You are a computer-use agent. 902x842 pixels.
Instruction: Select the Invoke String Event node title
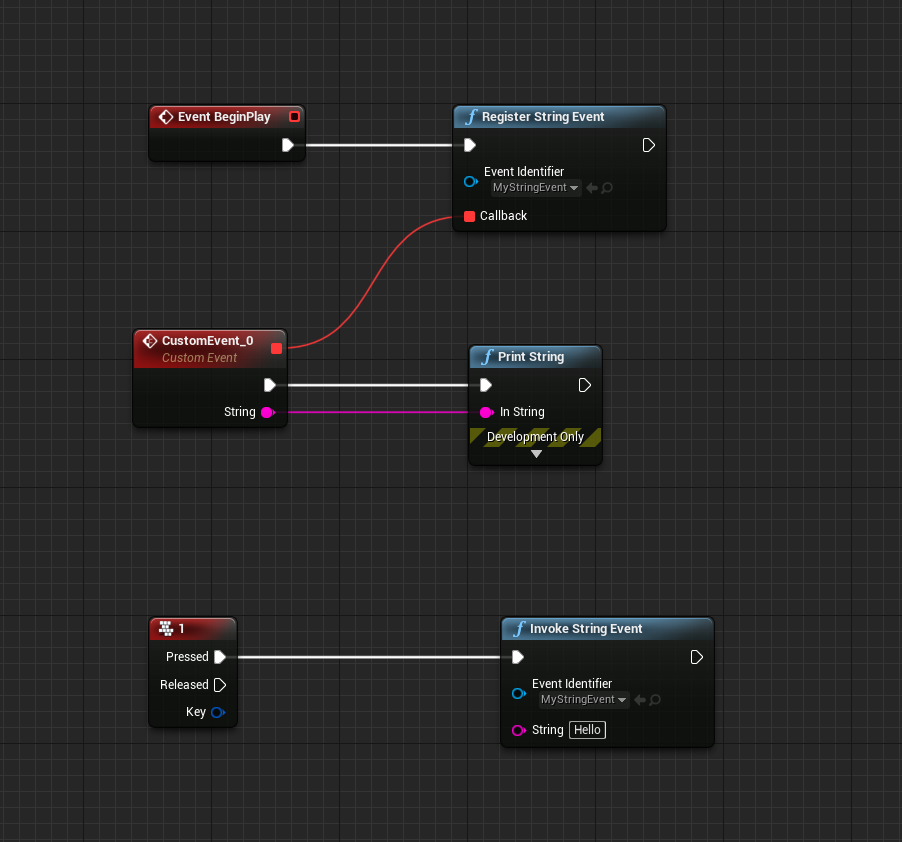[586, 629]
